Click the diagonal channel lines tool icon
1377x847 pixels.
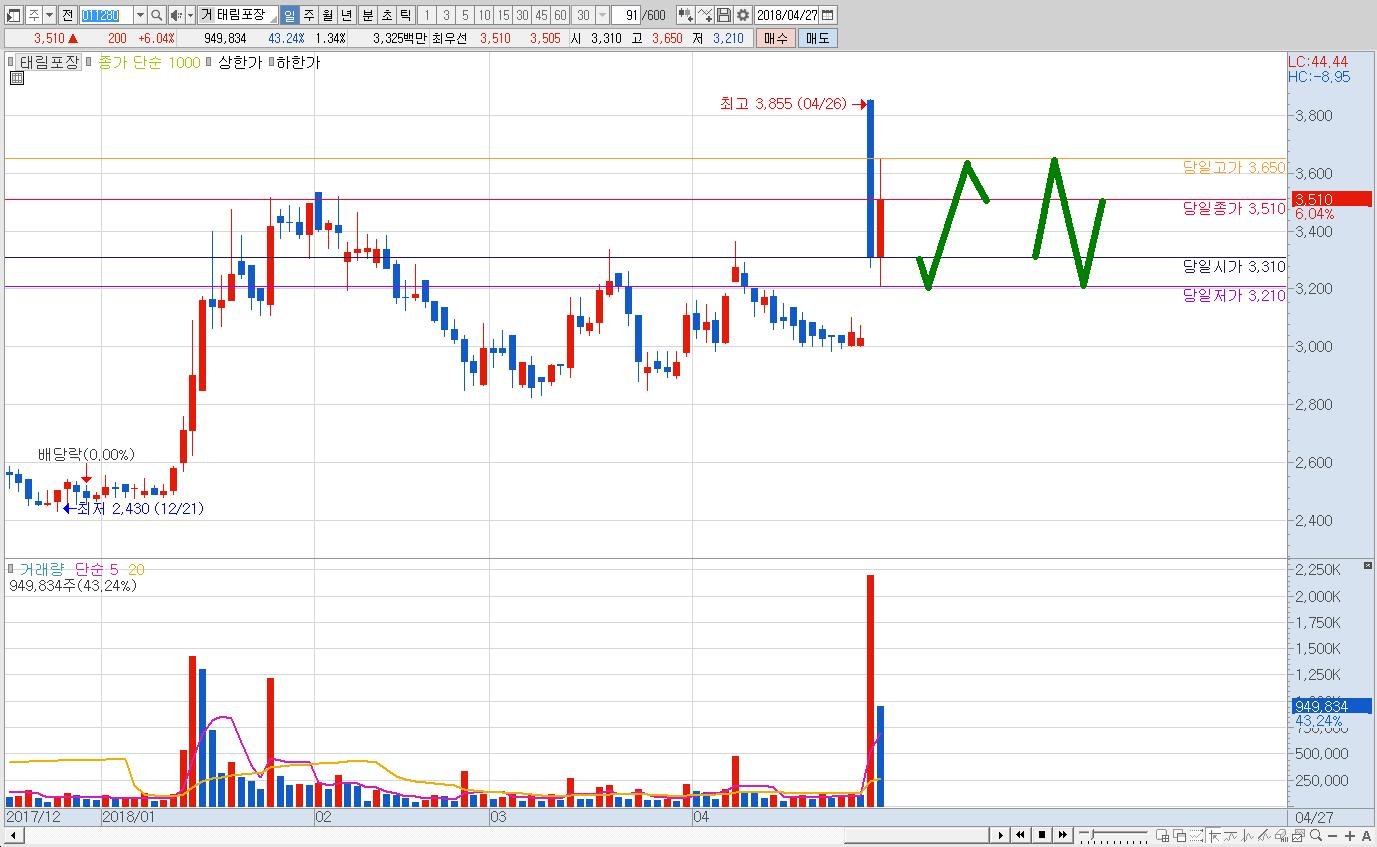point(1264,836)
